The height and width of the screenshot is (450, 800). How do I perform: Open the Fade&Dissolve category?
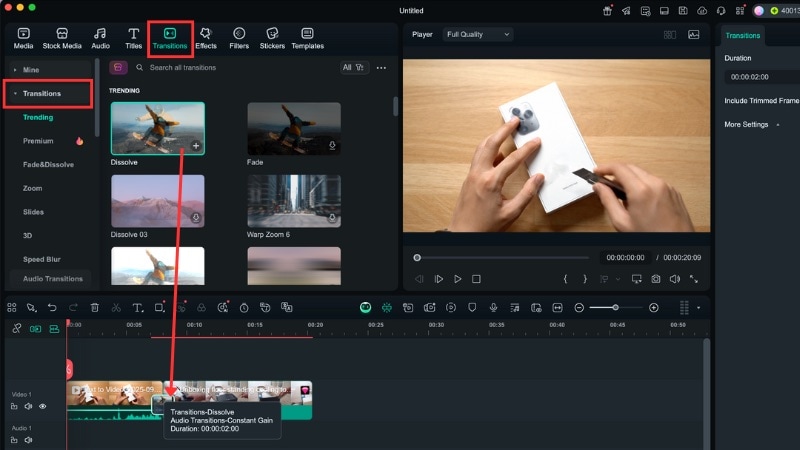pyautogui.click(x=48, y=164)
